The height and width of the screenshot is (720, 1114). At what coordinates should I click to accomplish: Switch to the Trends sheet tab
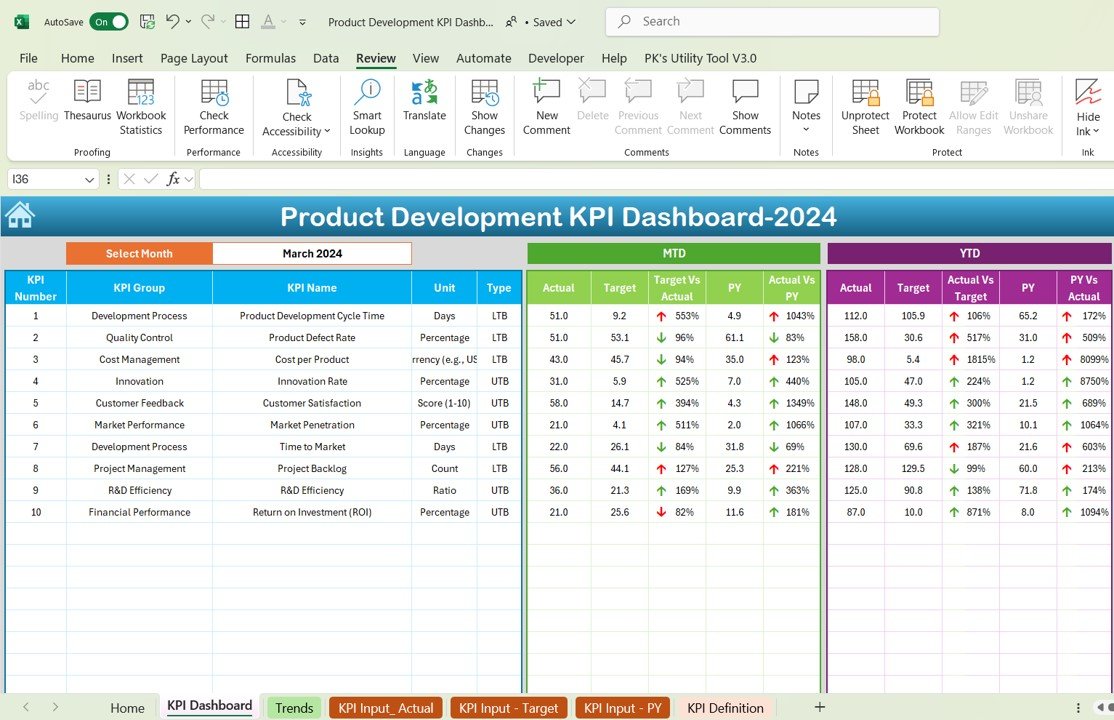(x=294, y=708)
